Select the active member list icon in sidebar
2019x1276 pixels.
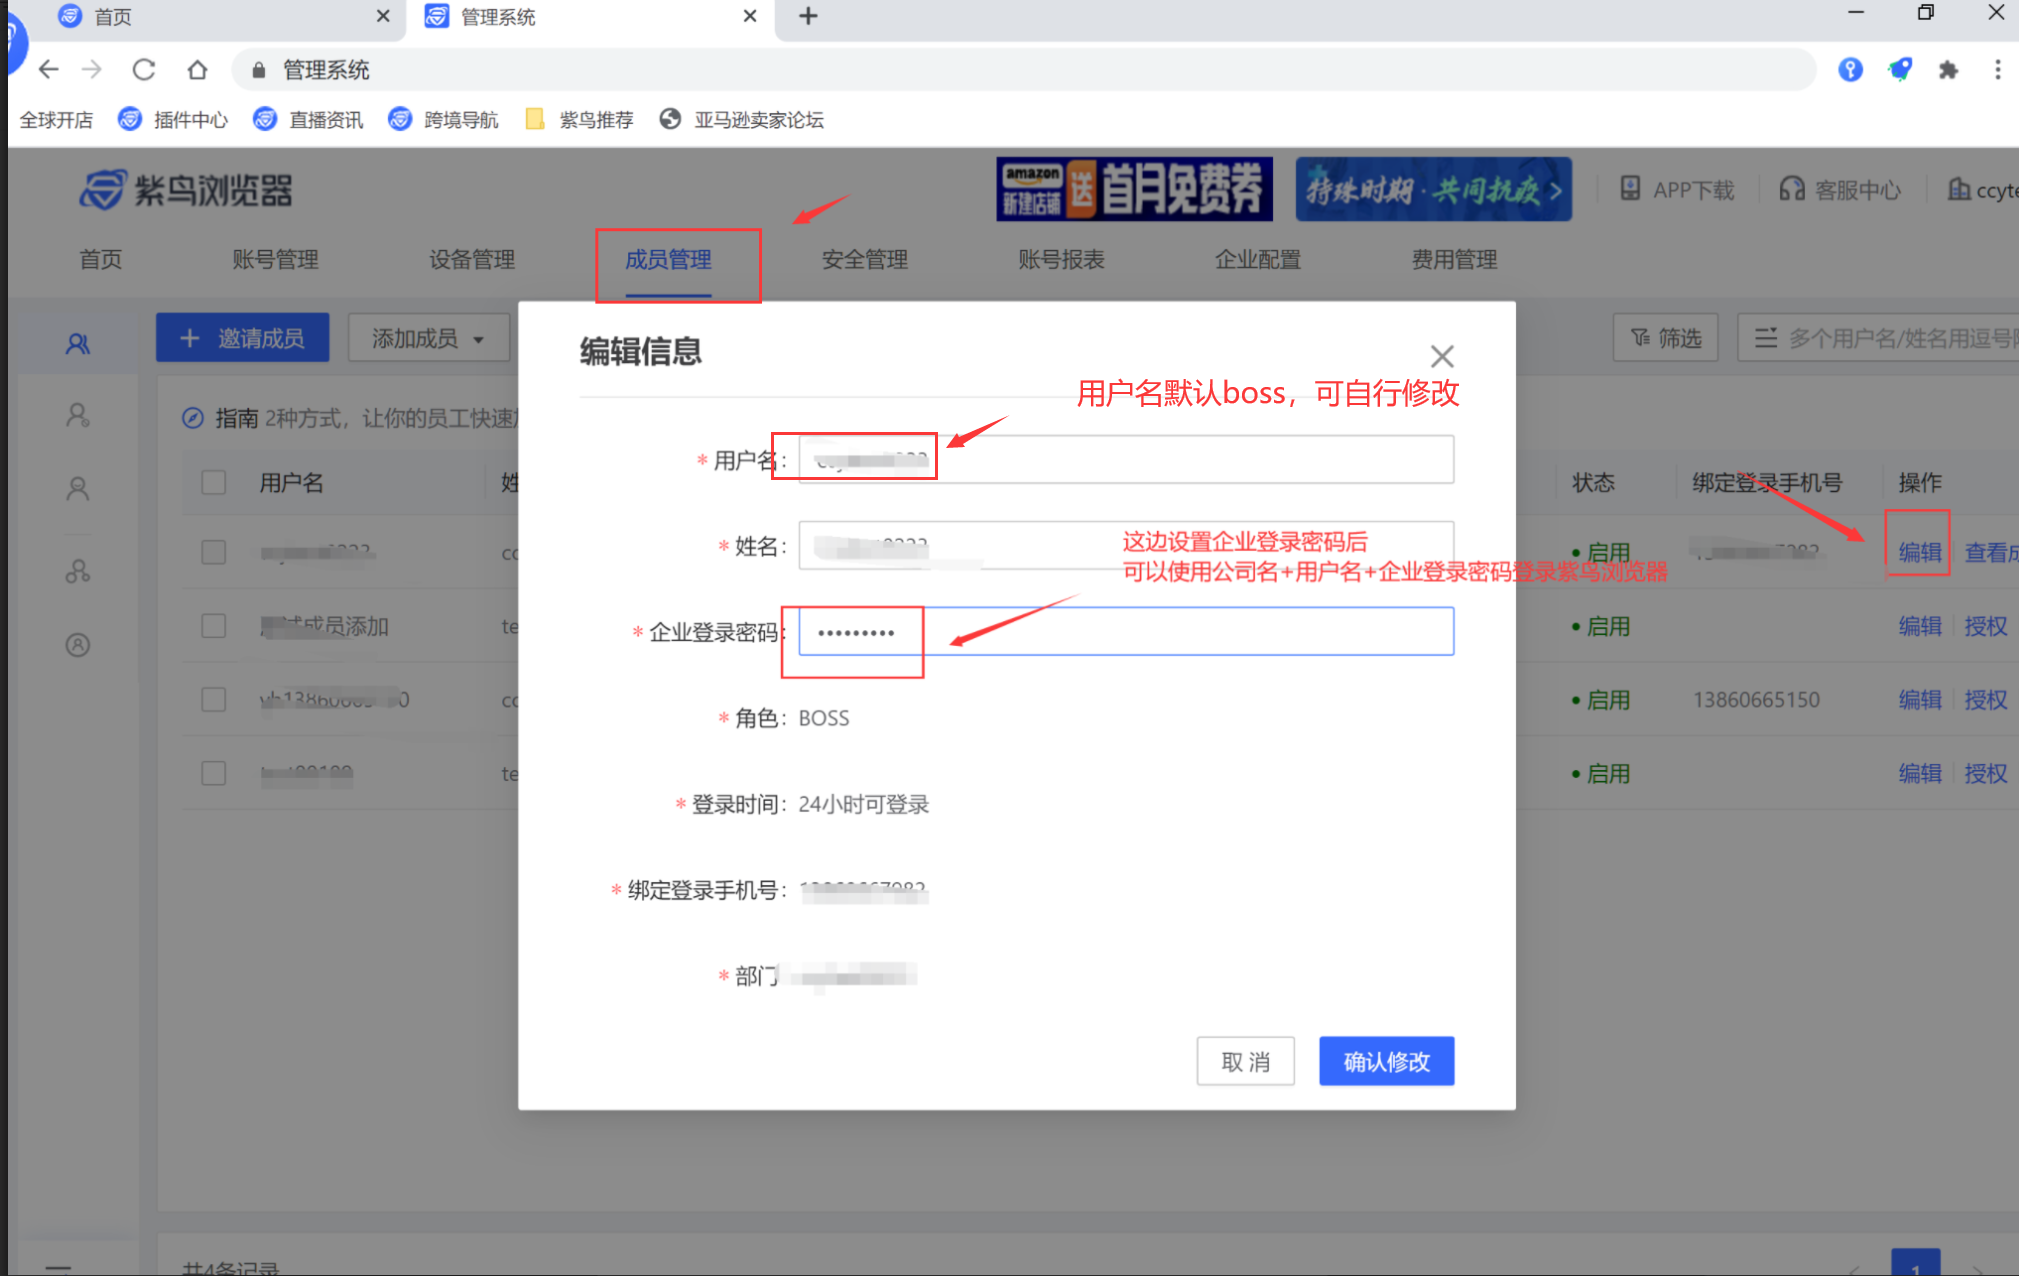click(x=77, y=342)
